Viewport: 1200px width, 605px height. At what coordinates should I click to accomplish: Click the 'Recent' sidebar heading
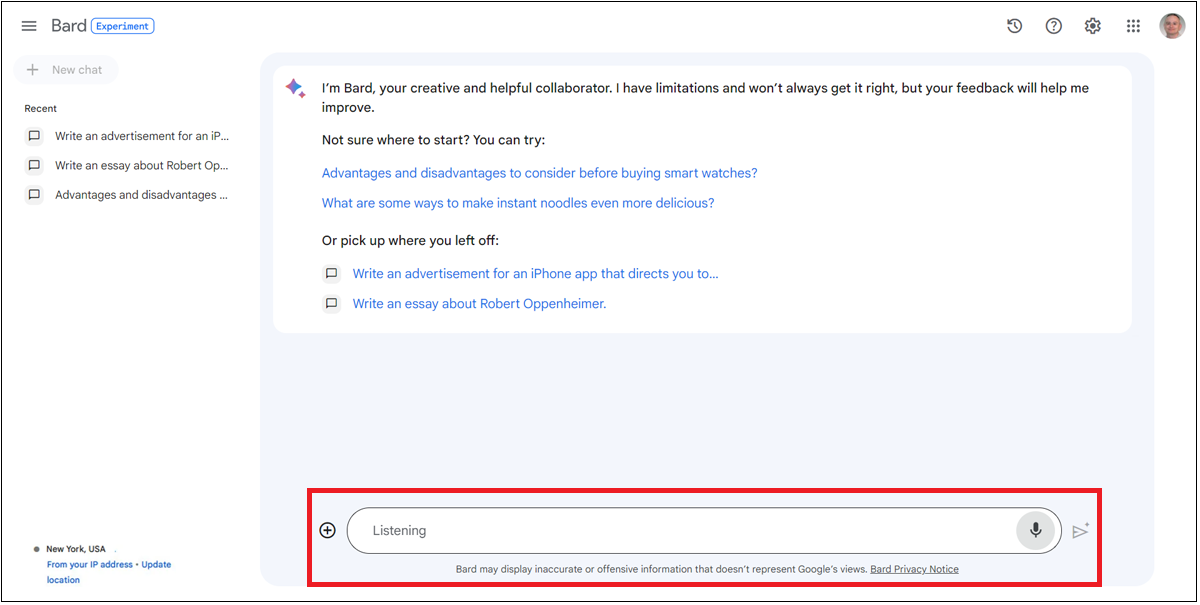click(41, 108)
